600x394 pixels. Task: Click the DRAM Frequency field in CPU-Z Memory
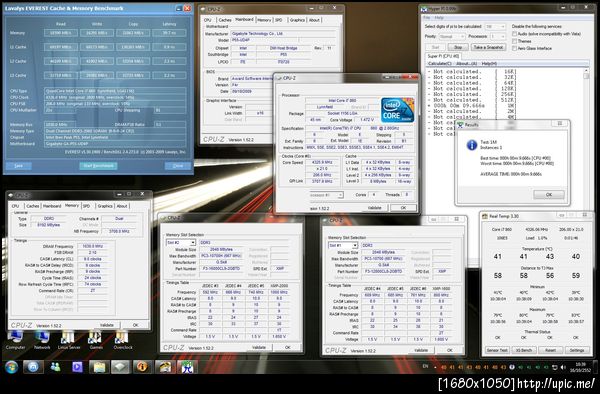pos(93,246)
